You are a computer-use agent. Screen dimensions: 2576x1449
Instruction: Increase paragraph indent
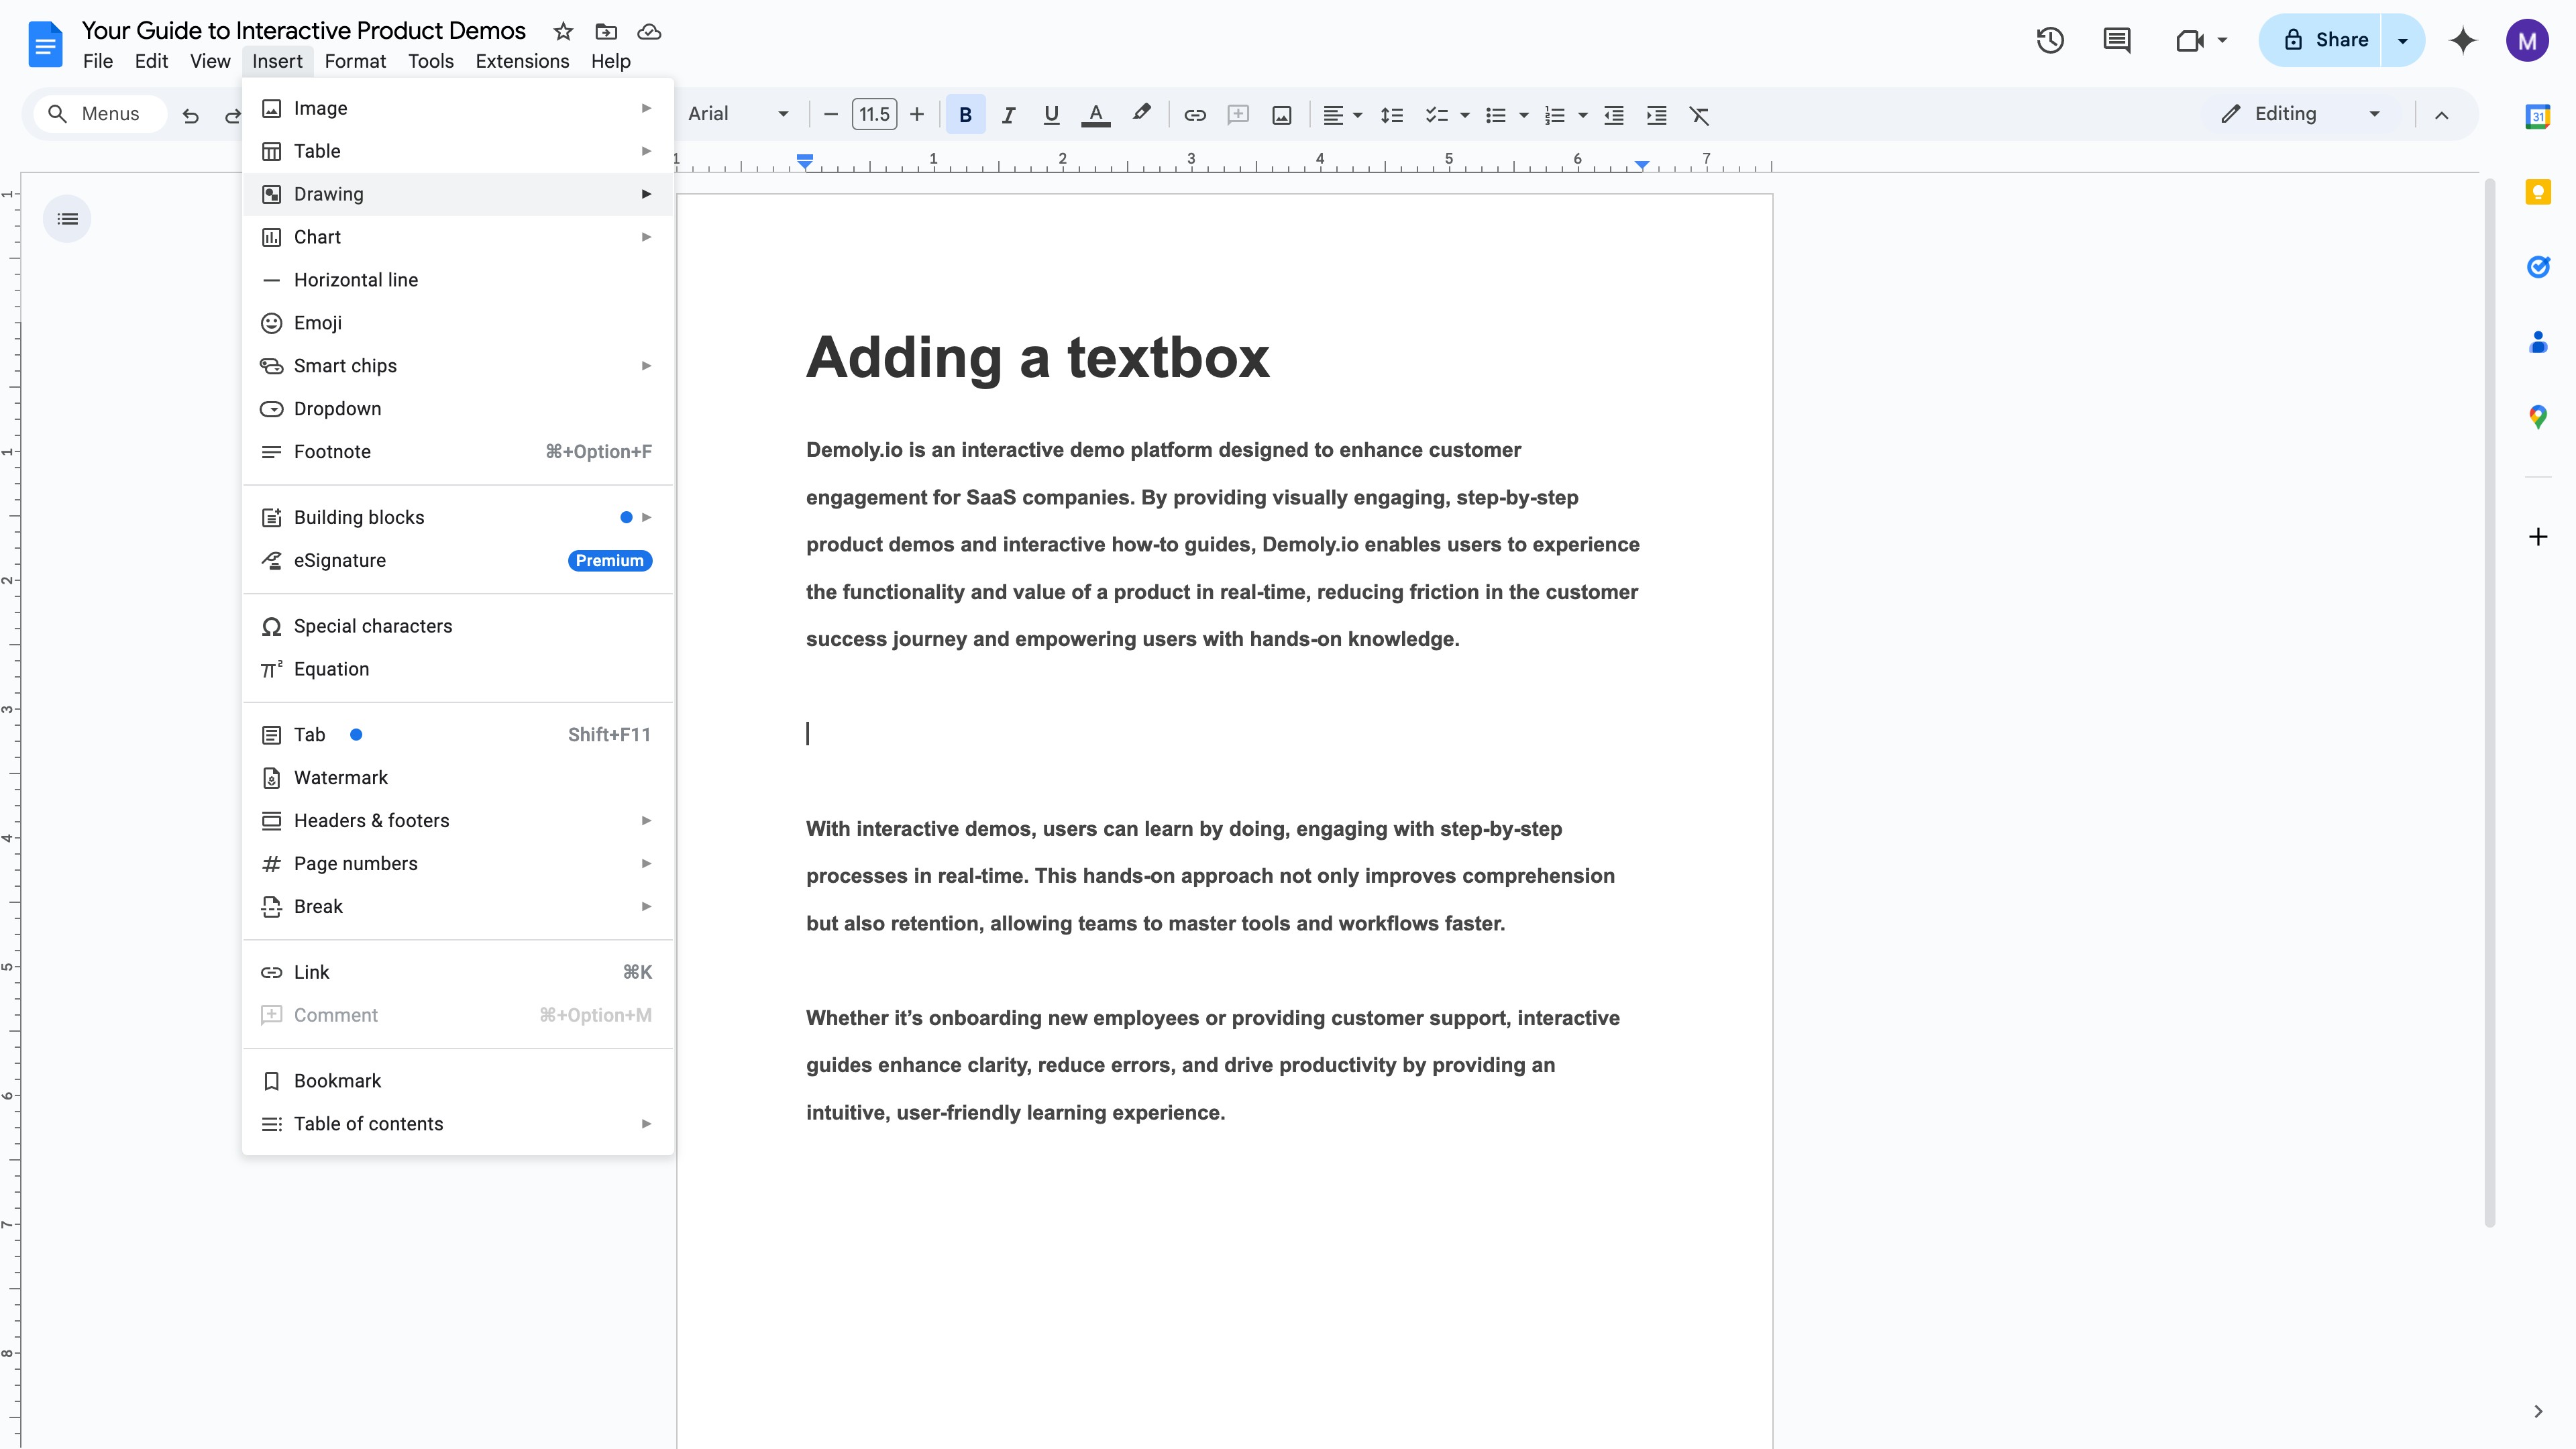1656,115
